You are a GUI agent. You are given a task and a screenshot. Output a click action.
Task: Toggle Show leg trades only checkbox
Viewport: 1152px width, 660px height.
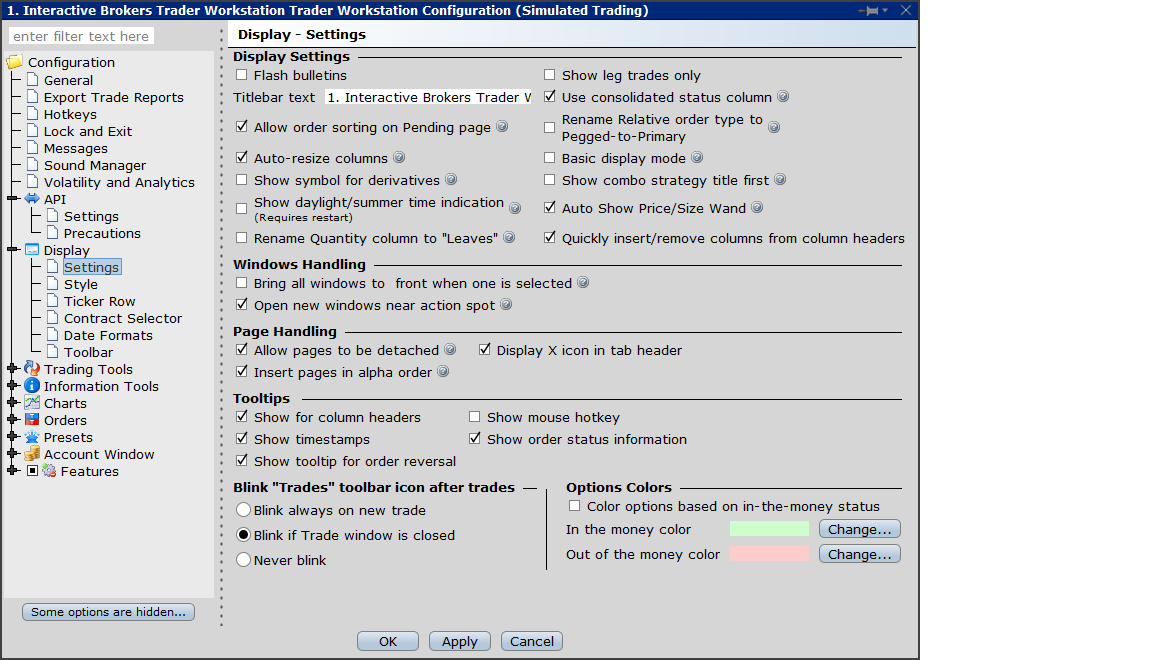[549, 75]
